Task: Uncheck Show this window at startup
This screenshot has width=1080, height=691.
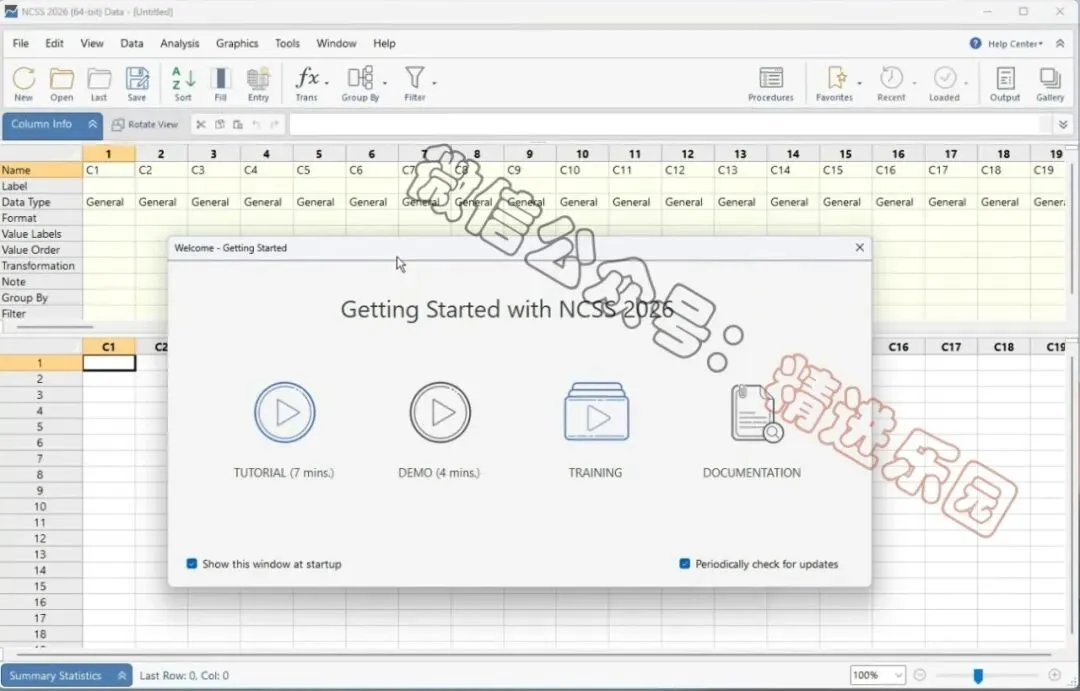Action: tap(191, 564)
